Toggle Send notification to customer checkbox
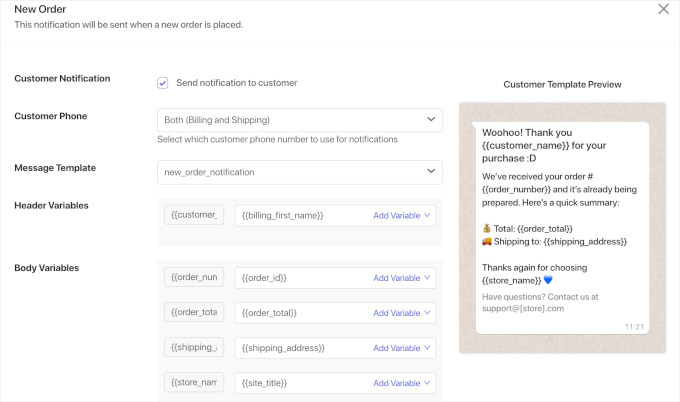This screenshot has width=680, height=402. click(163, 83)
